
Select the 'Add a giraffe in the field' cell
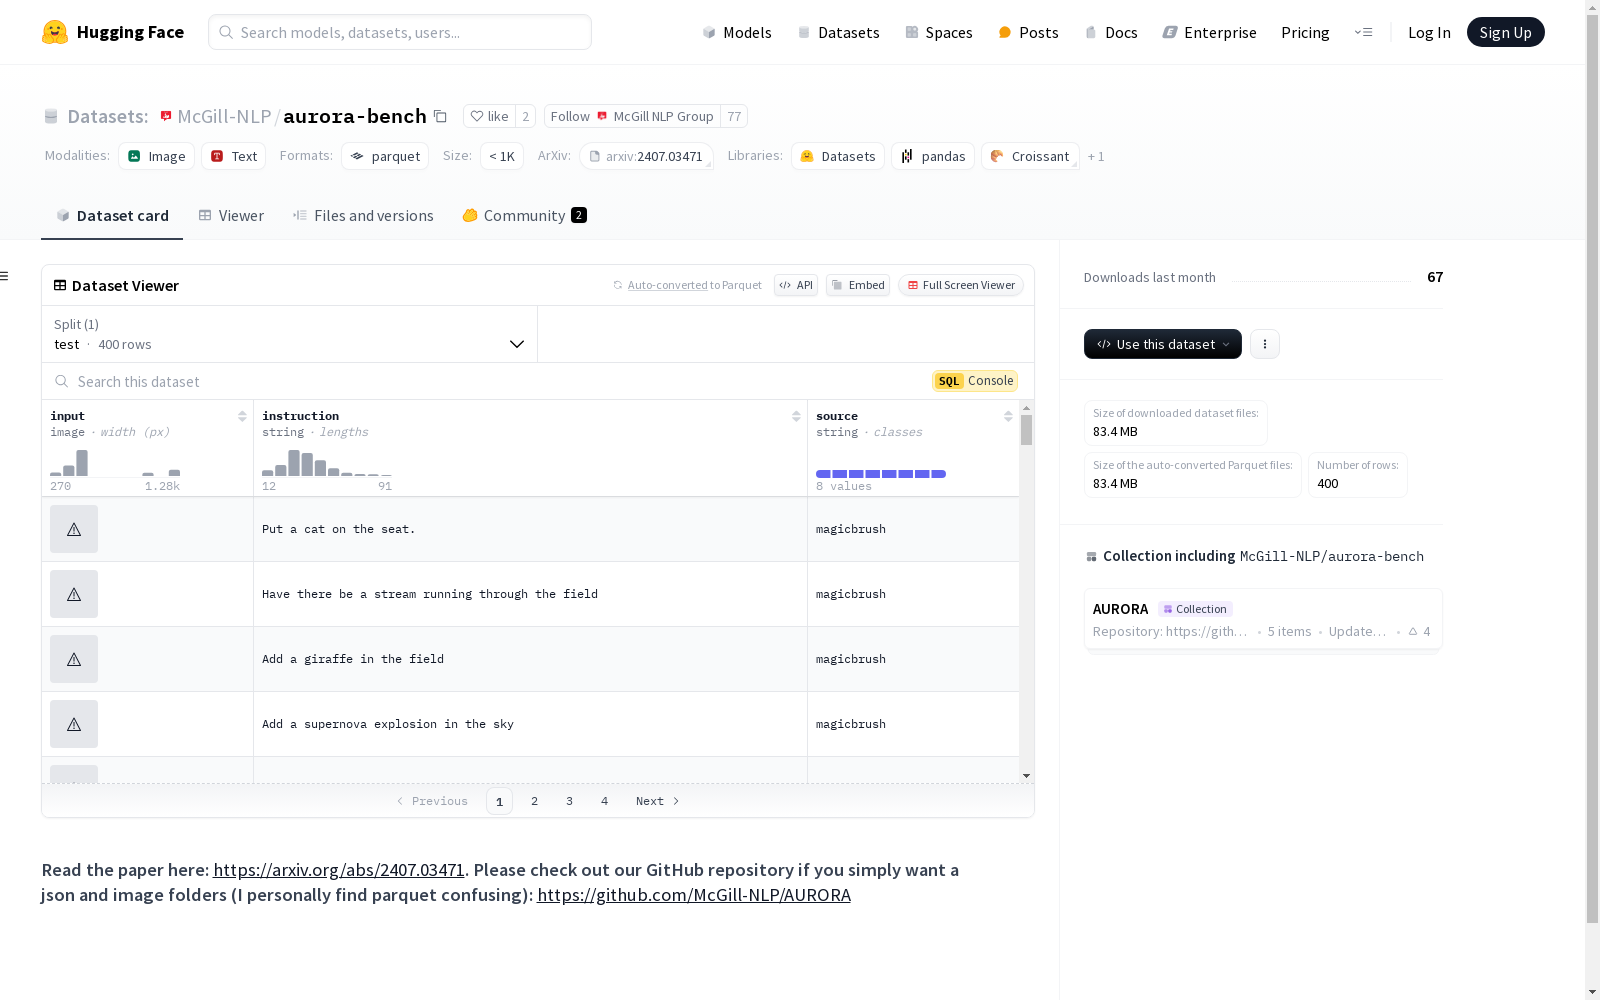point(530,659)
